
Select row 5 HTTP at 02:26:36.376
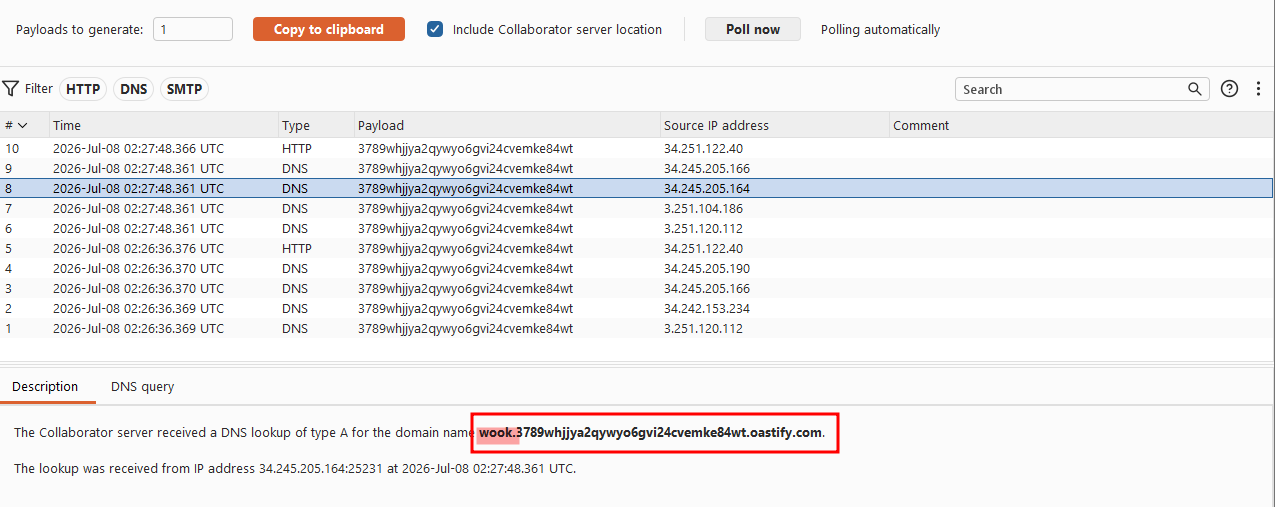point(637,248)
